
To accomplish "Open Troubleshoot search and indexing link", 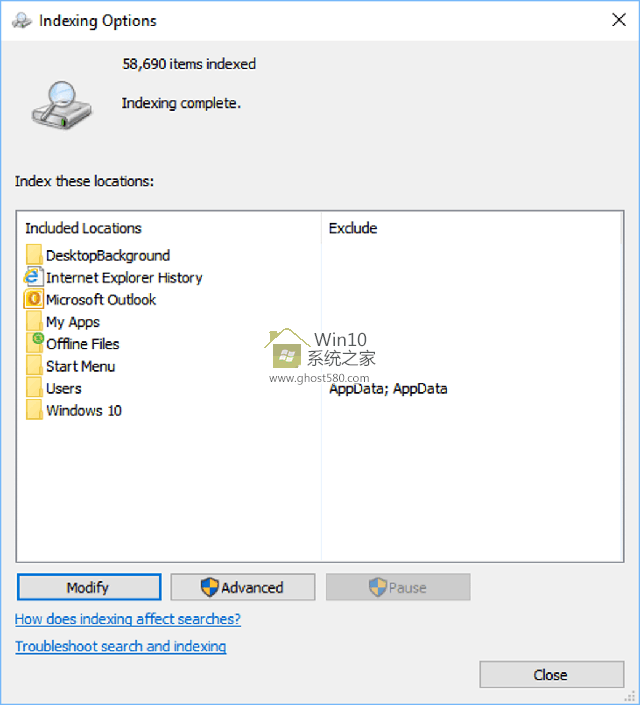I will 121,646.
